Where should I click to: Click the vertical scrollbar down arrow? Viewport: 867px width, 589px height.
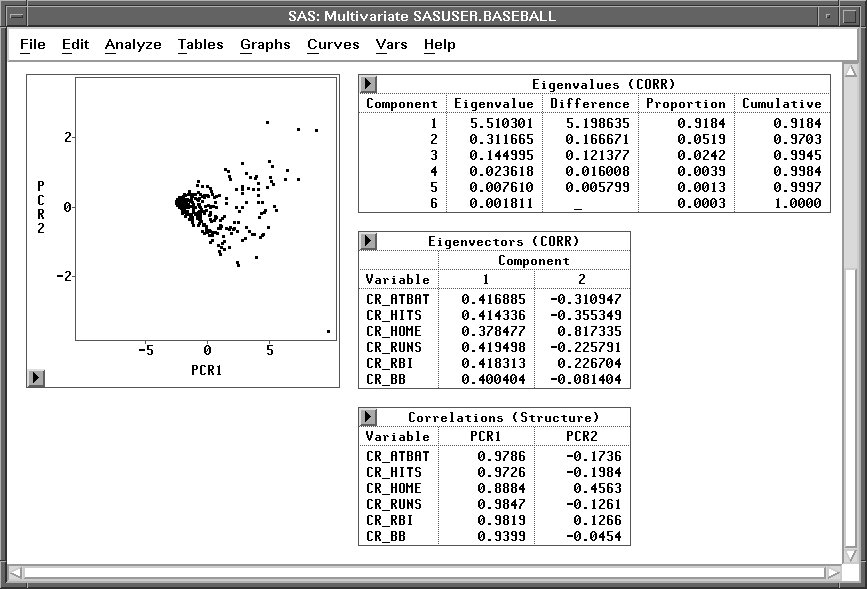pos(851,554)
